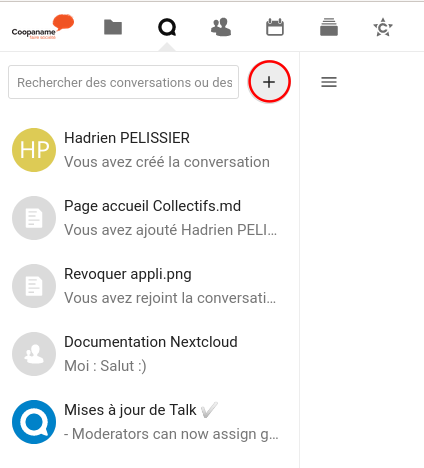Click Revoquer appli.png file avatar

pyautogui.click(x=34, y=286)
